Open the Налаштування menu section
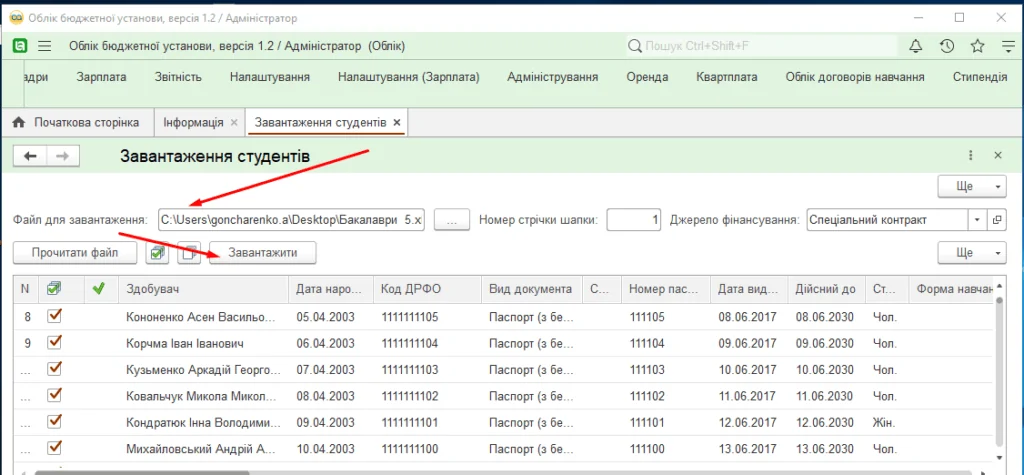Viewport: 1024px width, 475px height. click(270, 77)
